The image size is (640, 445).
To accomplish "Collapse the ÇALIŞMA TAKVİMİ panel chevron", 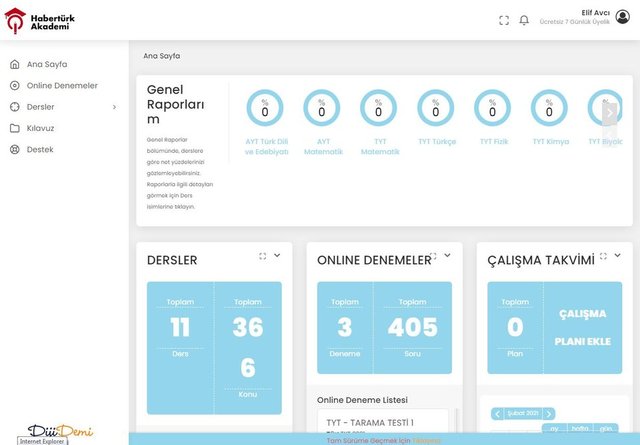I will click(x=617, y=256).
